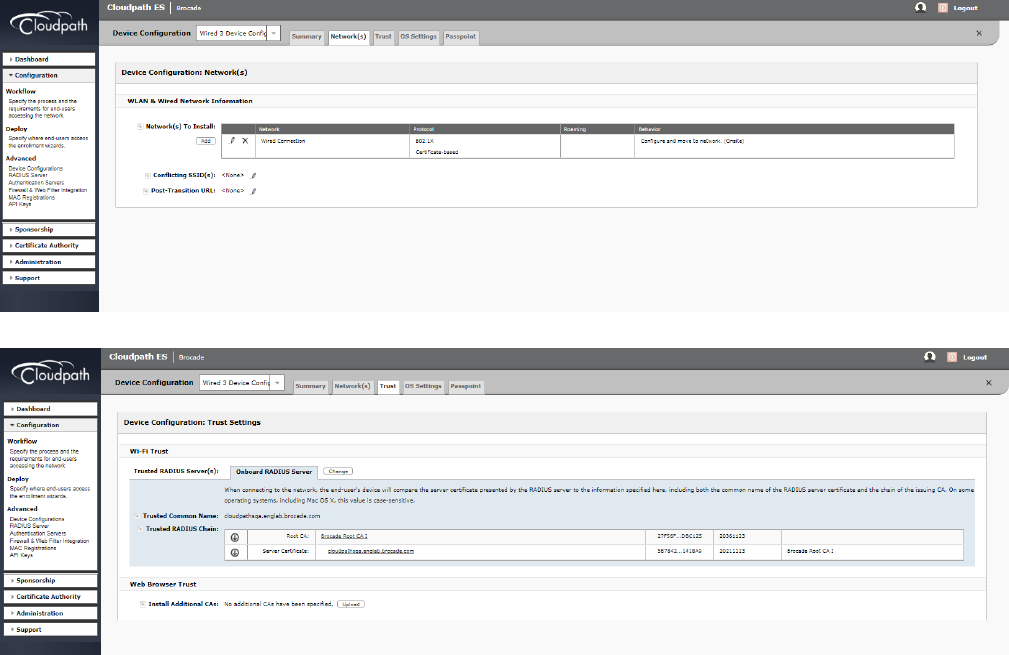Click the 'Certificate-based' protocol text
This screenshot has height=655, width=1009.
click(x=437, y=152)
